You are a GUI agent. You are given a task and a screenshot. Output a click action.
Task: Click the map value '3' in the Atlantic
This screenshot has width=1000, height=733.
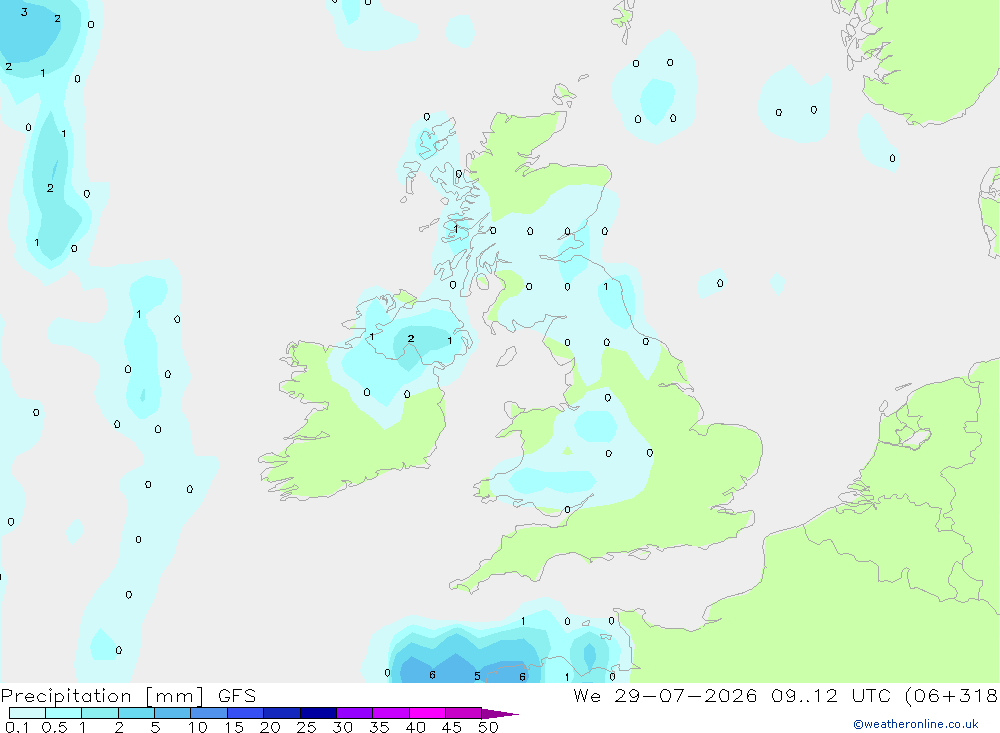(24, 12)
